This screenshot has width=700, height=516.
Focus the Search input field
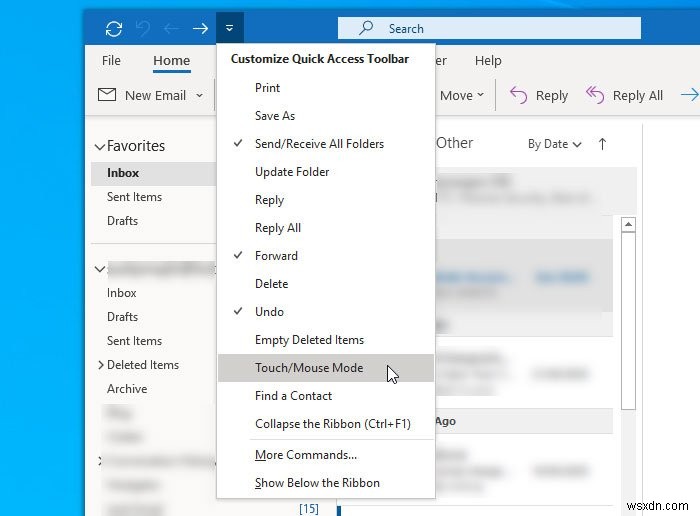coord(489,28)
